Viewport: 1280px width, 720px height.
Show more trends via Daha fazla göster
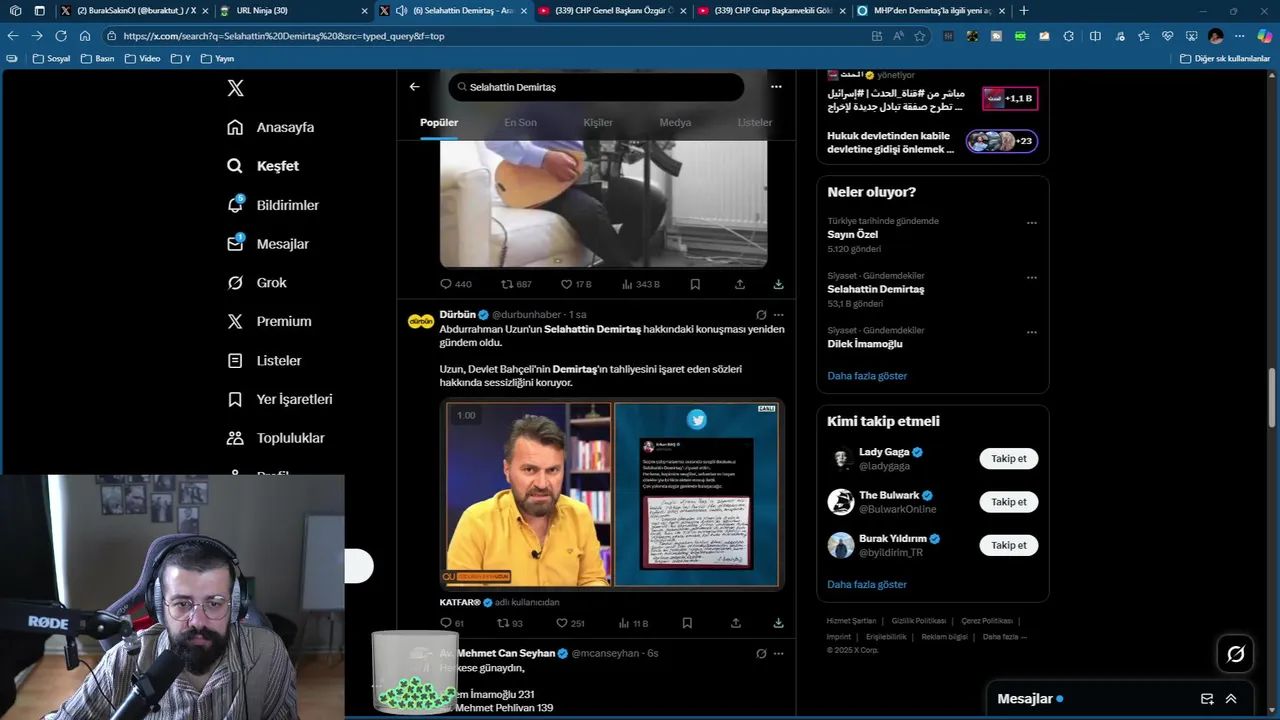point(867,376)
